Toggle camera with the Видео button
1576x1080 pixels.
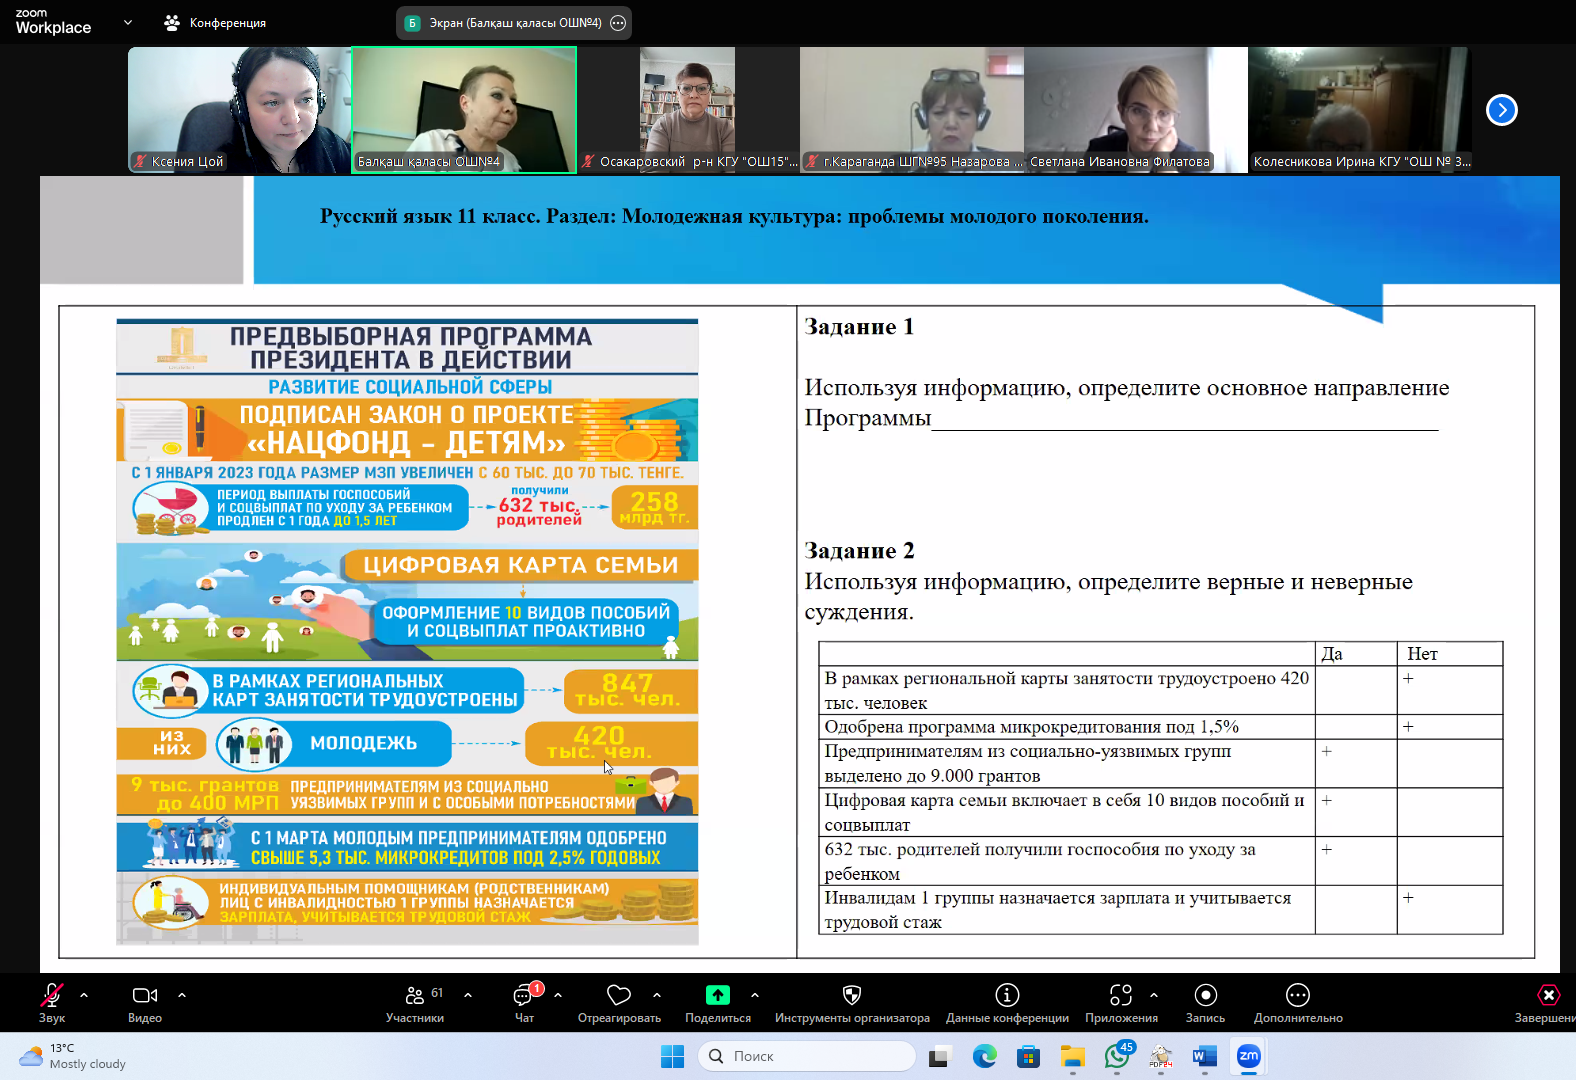145,1002
